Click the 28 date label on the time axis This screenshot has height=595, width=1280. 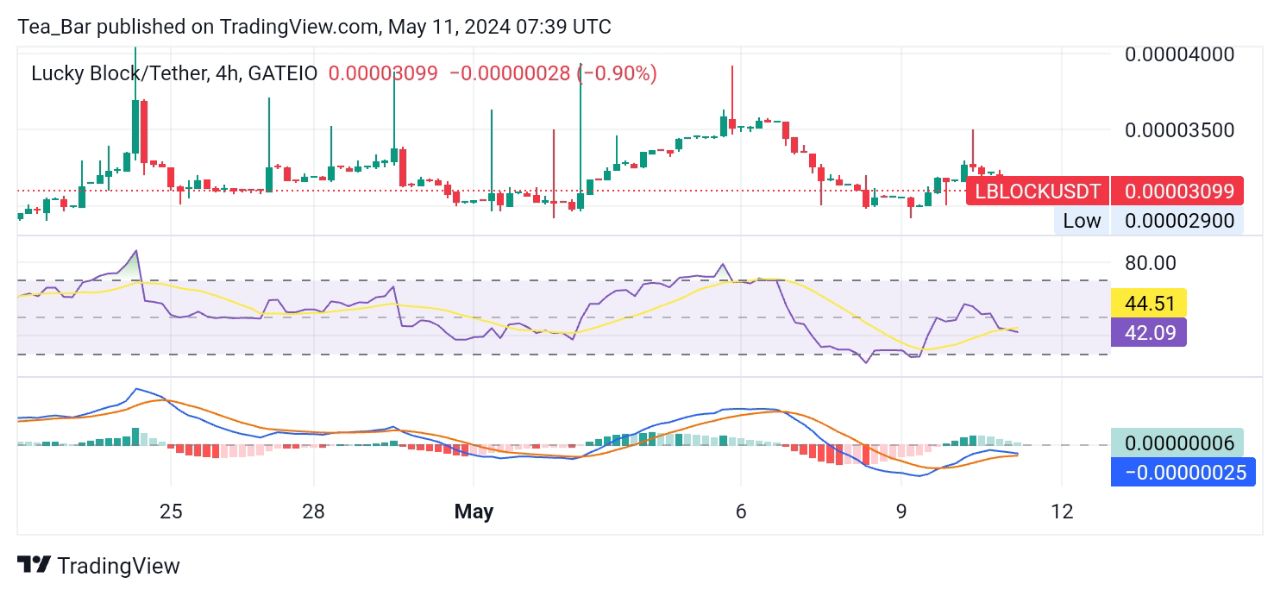point(314,512)
